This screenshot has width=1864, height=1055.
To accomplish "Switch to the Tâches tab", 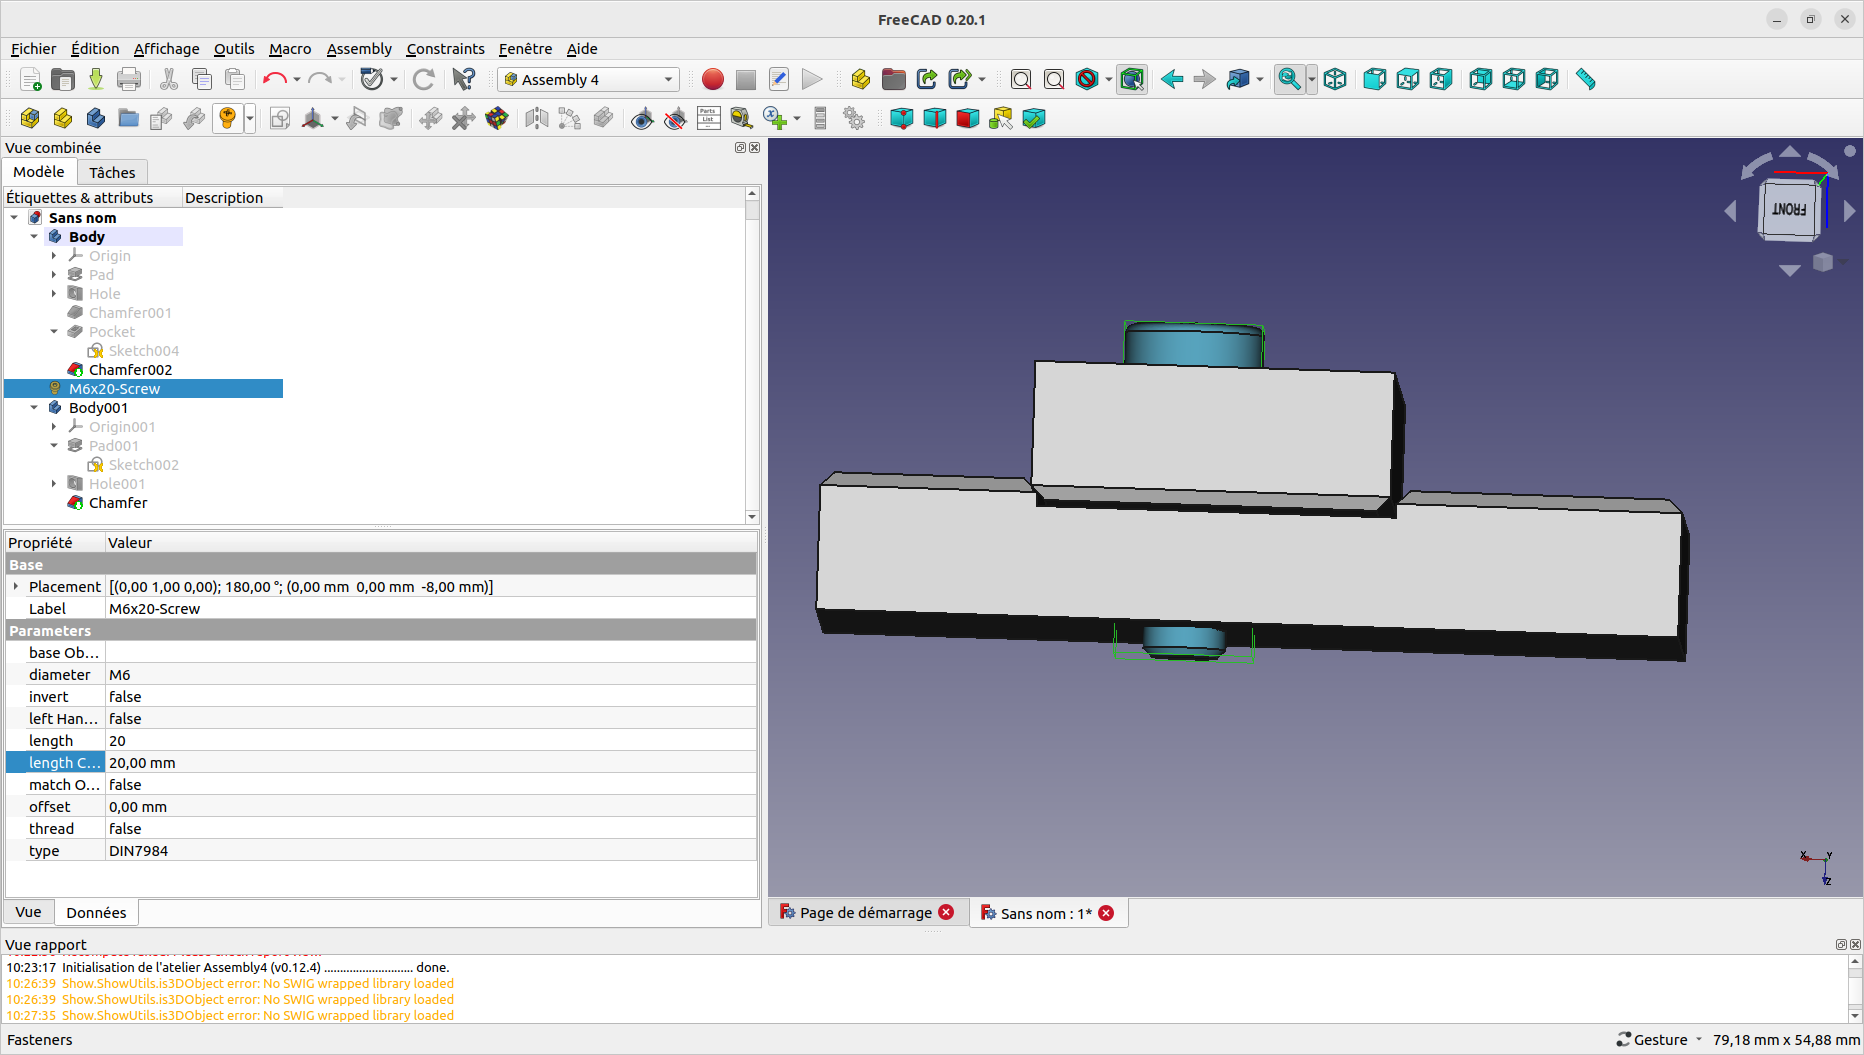I will tap(112, 173).
